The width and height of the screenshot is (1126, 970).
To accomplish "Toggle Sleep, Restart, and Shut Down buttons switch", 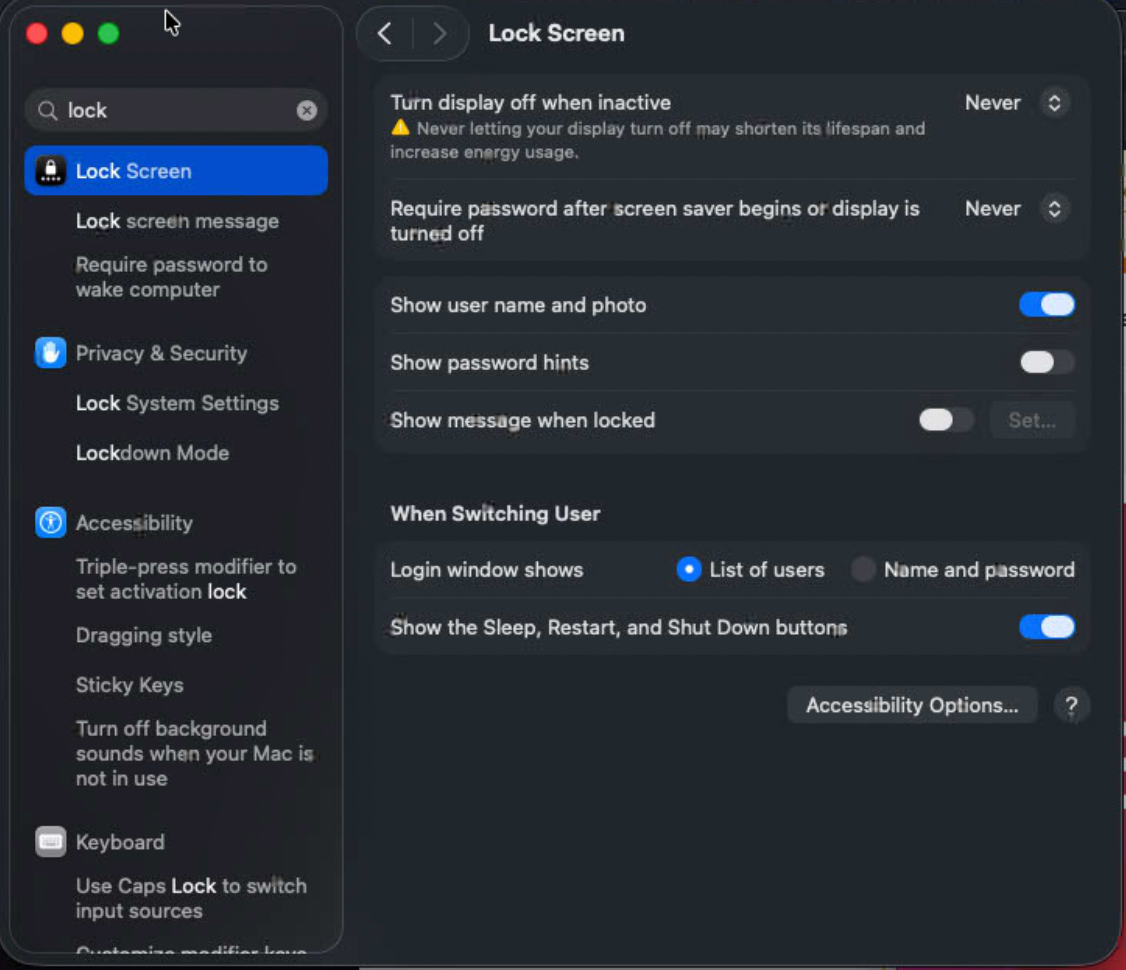I will 1047,627.
